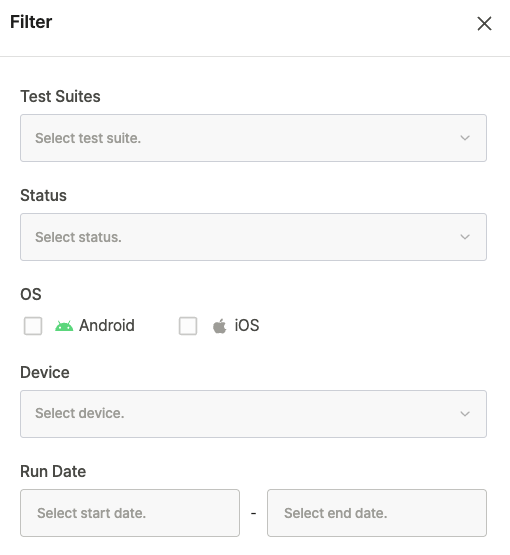
Task: Click the Status section label
Action: (x=44, y=195)
